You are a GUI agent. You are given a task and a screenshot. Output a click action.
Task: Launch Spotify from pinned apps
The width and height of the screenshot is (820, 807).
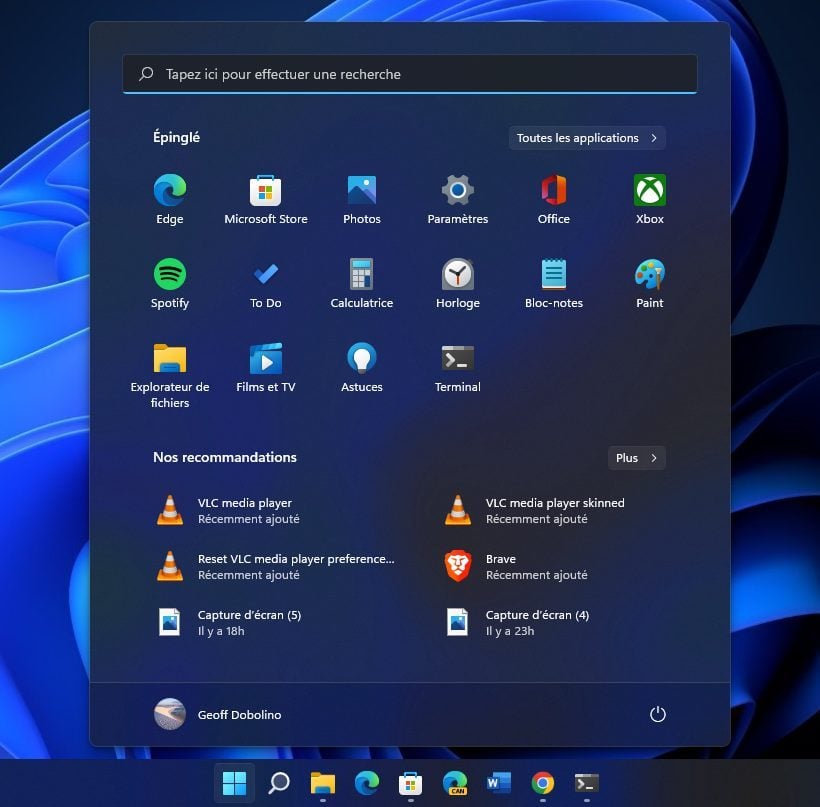170,283
